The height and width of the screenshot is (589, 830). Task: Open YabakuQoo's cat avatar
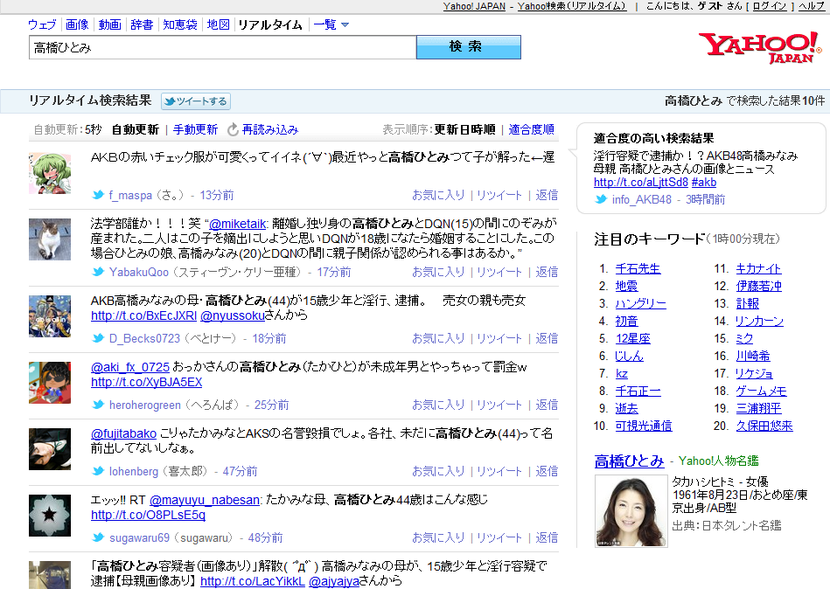tap(50, 239)
